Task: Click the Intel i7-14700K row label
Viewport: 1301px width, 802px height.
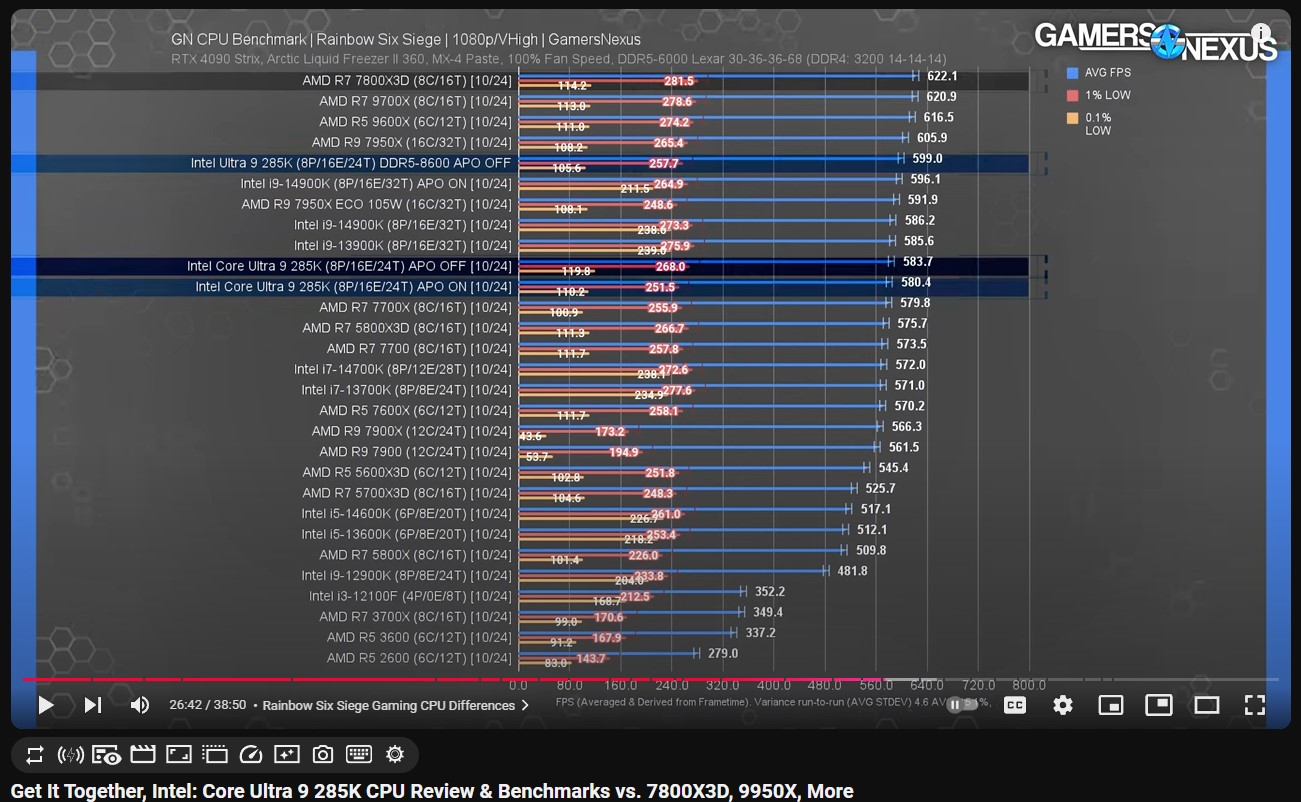Action: (403, 369)
